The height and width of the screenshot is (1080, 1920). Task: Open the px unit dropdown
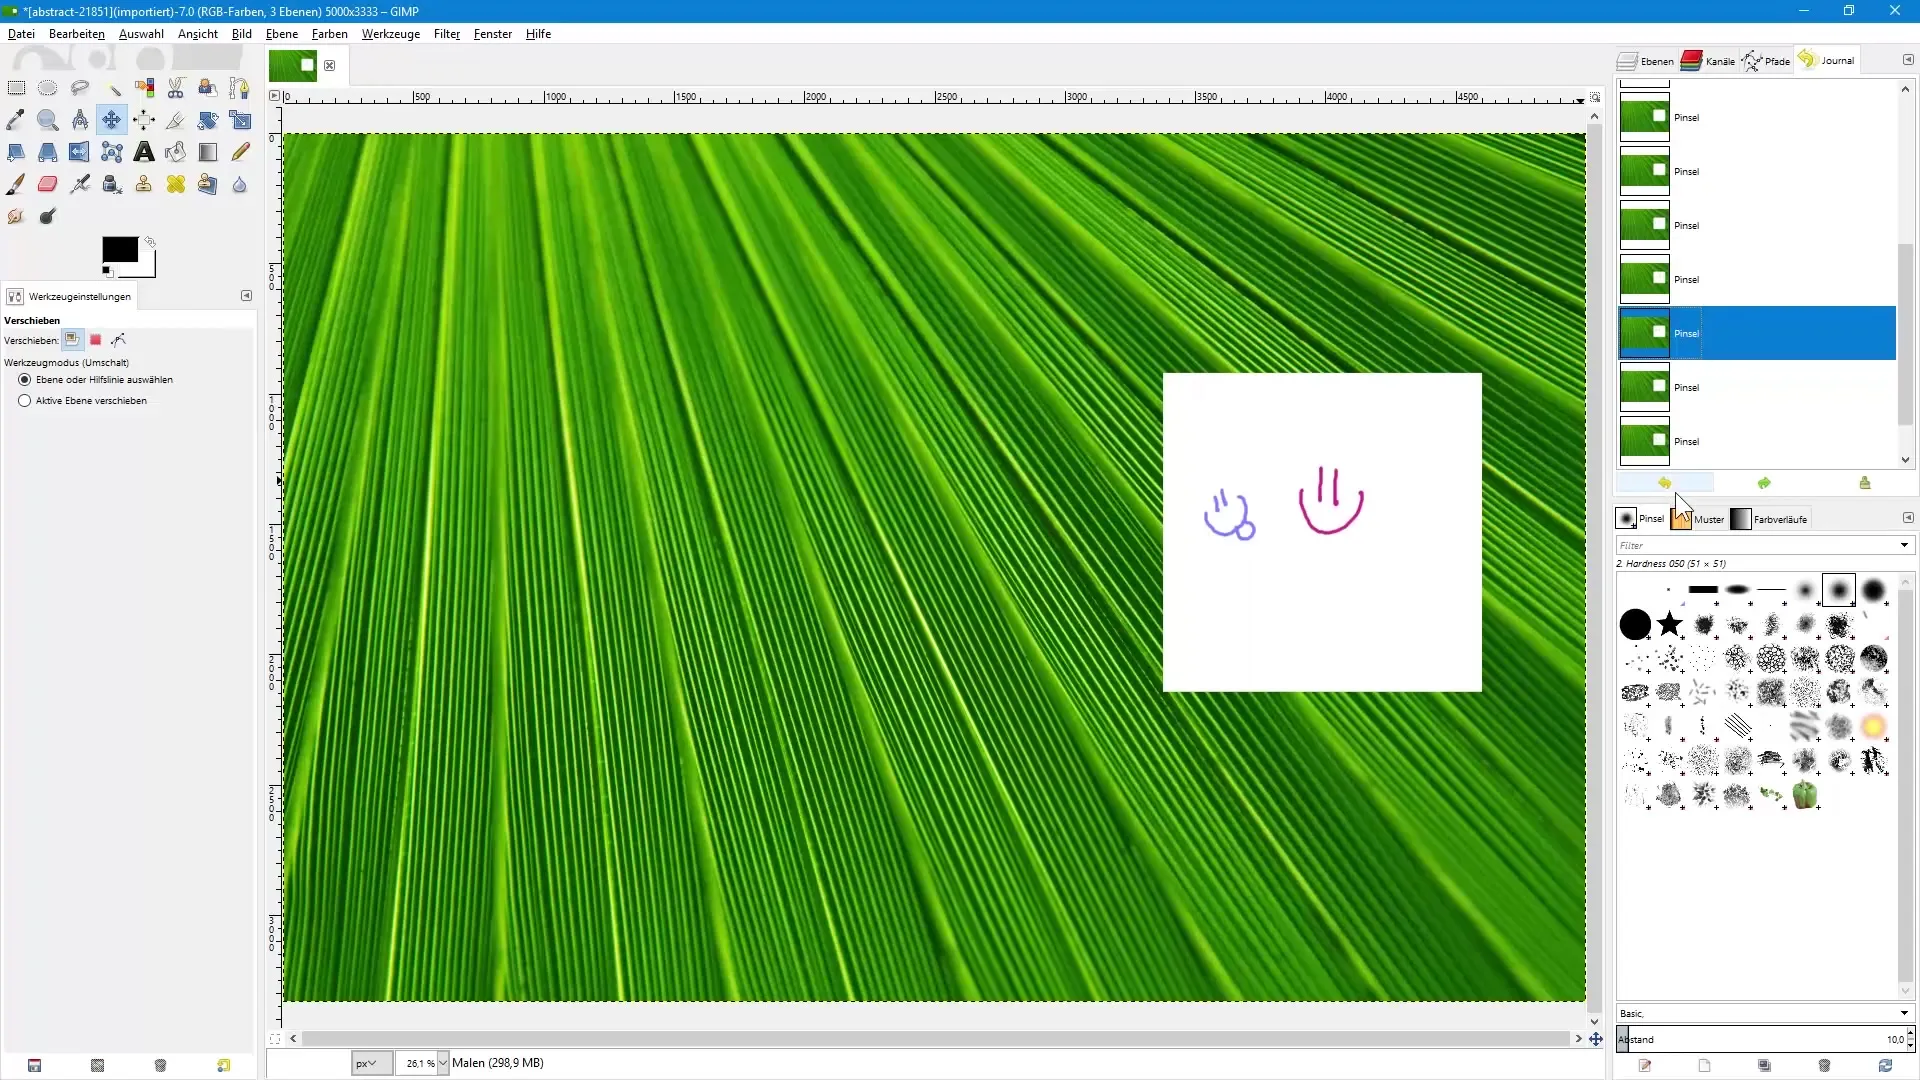coord(371,1063)
